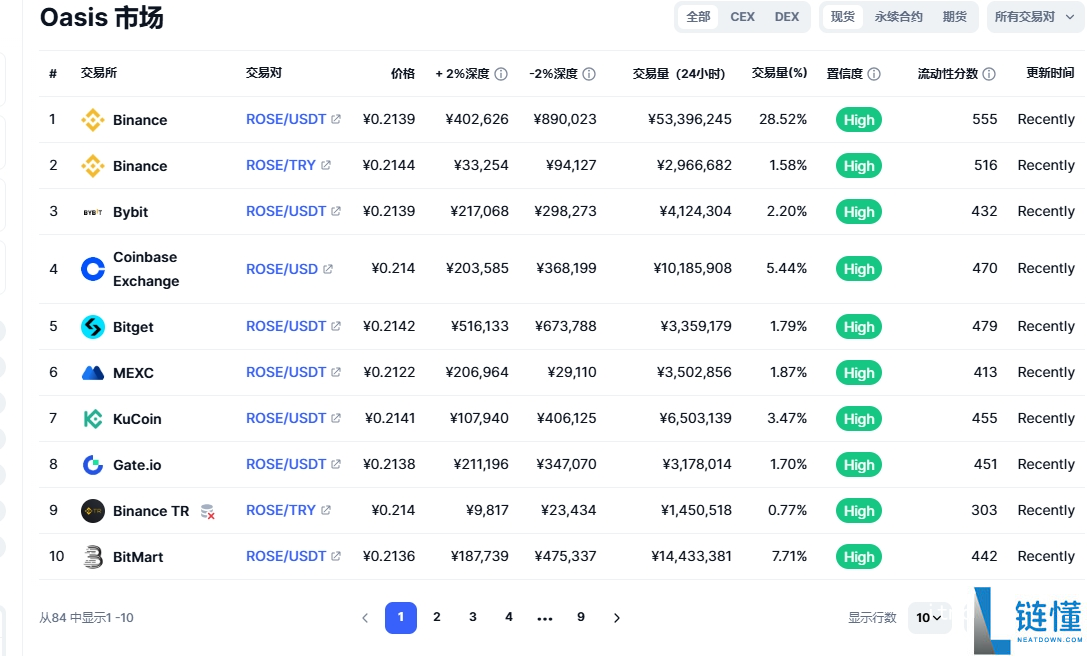The image size is (1087, 656).
Task: Go to page 4
Action: click(x=509, y=616)
